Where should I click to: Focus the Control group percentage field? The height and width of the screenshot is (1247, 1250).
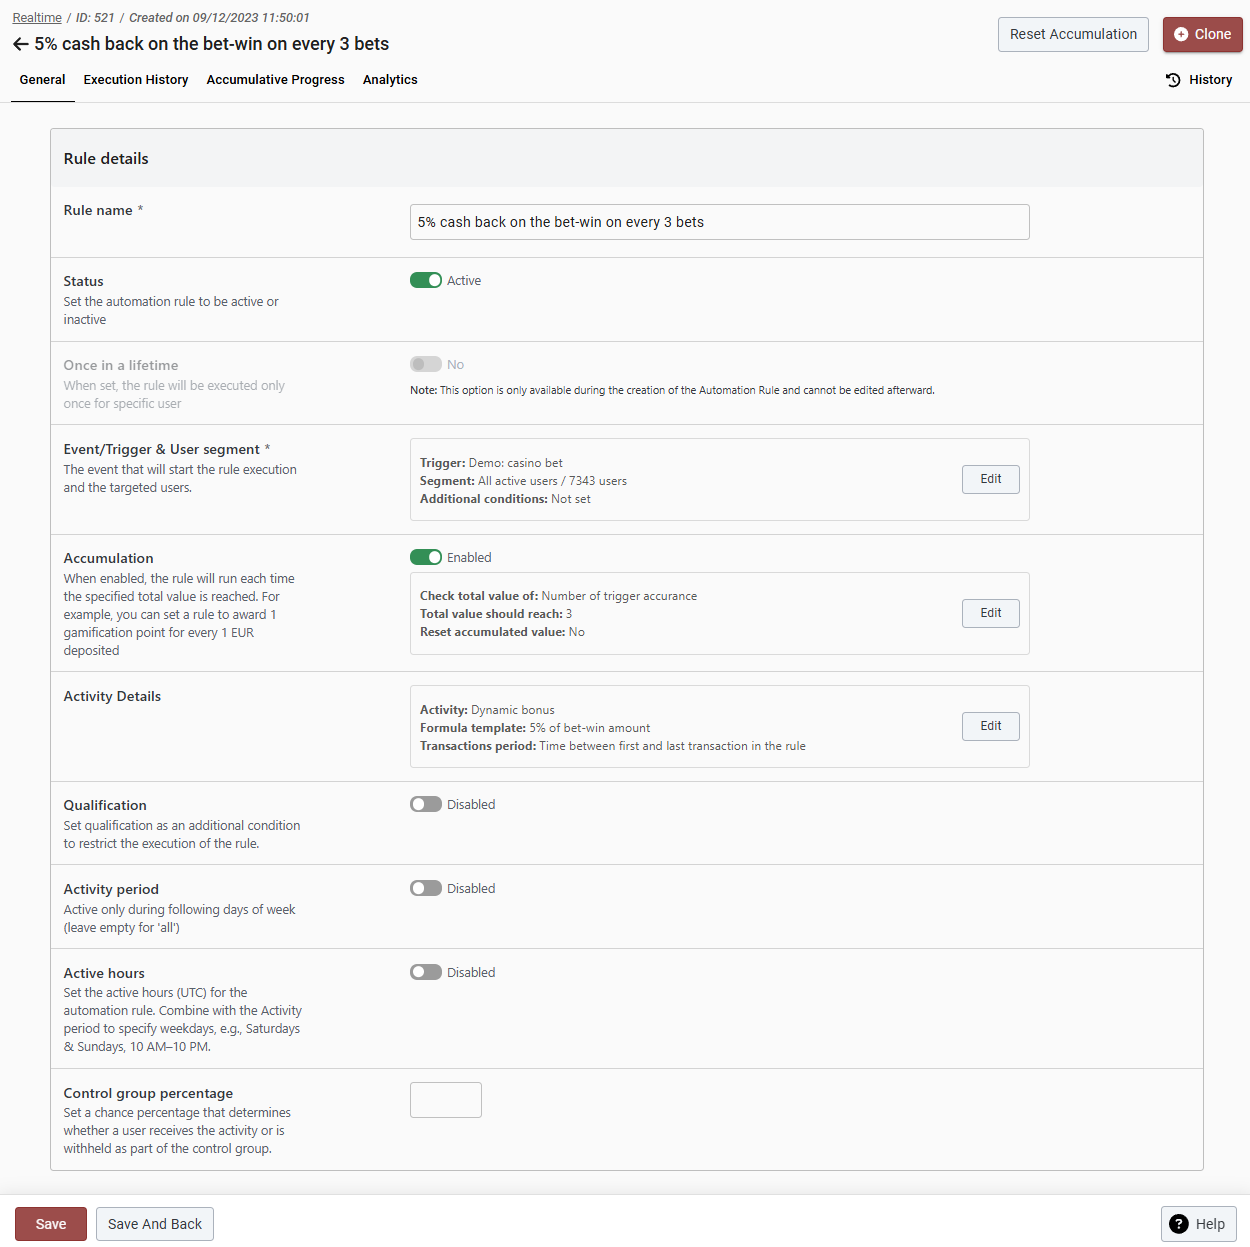[446, 1100]
